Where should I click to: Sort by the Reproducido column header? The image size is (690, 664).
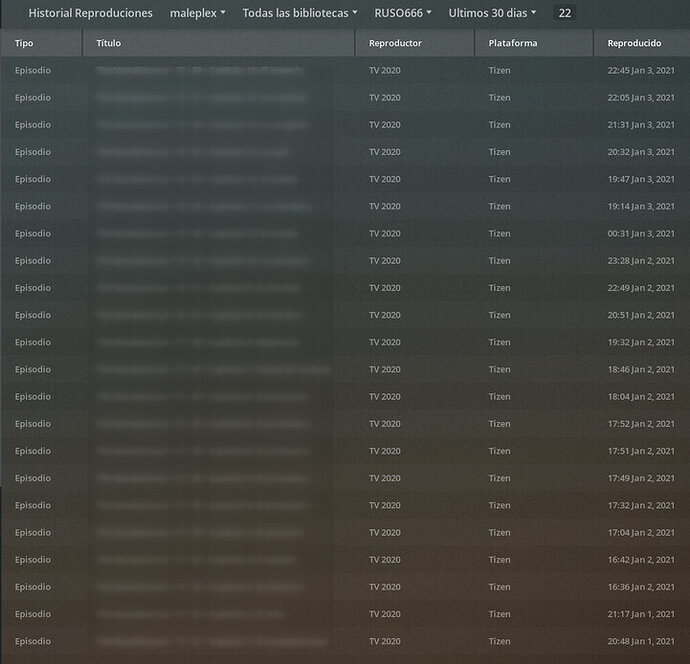click(642, 43)
